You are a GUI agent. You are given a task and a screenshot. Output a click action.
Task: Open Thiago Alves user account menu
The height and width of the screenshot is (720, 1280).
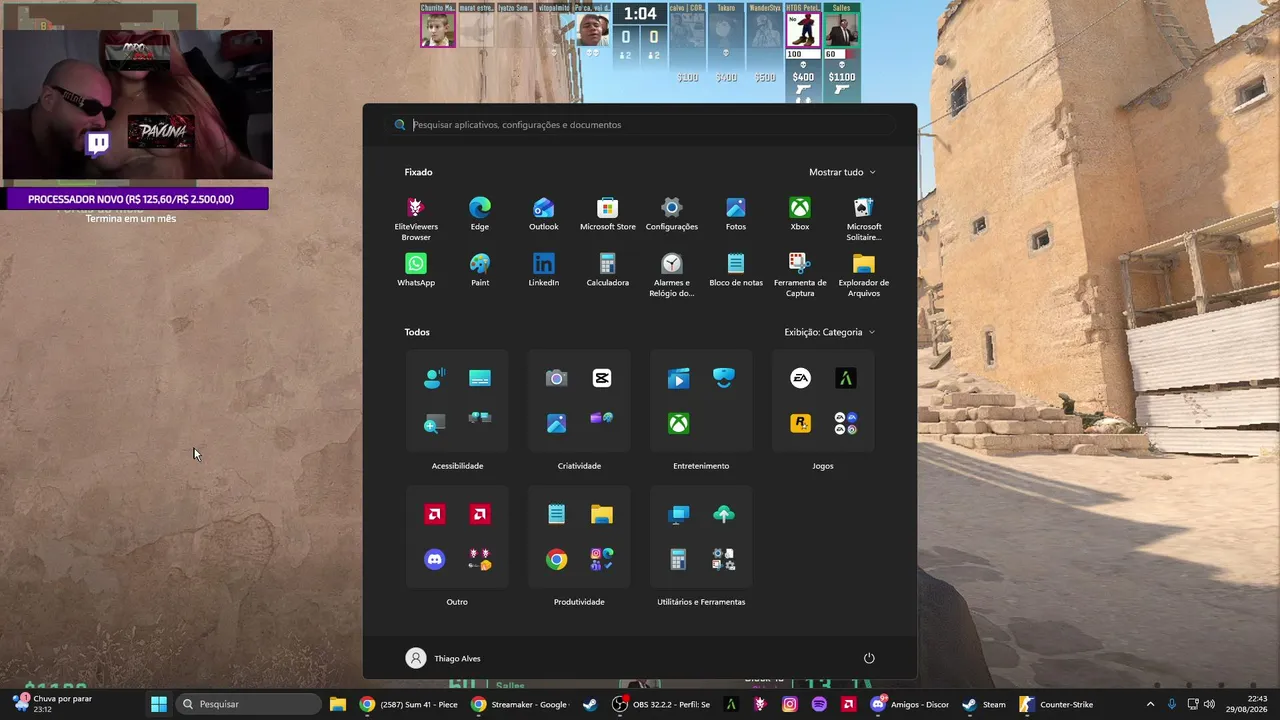(x=443, y=658)
